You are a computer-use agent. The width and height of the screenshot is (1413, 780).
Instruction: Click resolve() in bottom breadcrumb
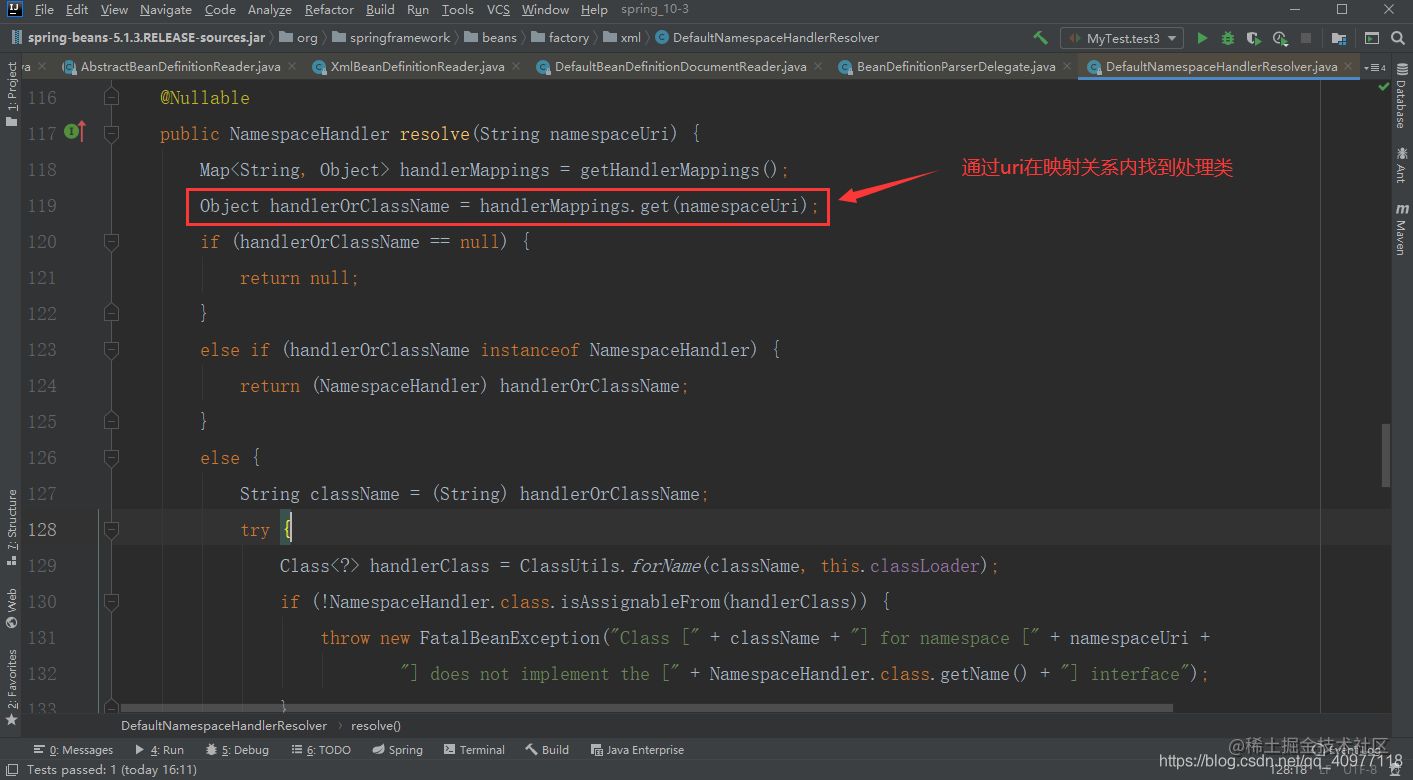click(x=376, y=726)
